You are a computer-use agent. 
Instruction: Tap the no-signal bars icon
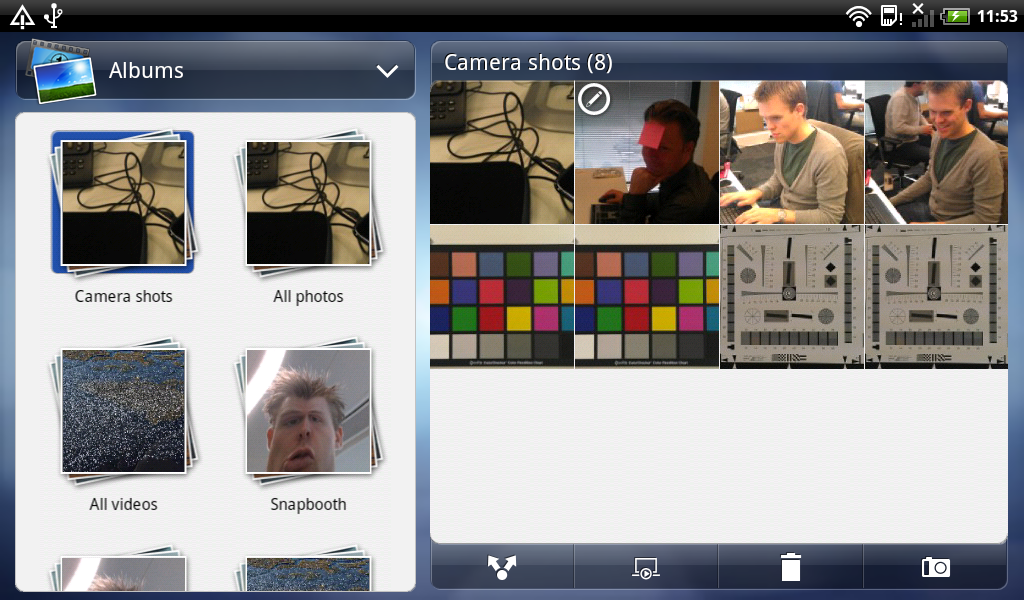click(x=921, y=15)
